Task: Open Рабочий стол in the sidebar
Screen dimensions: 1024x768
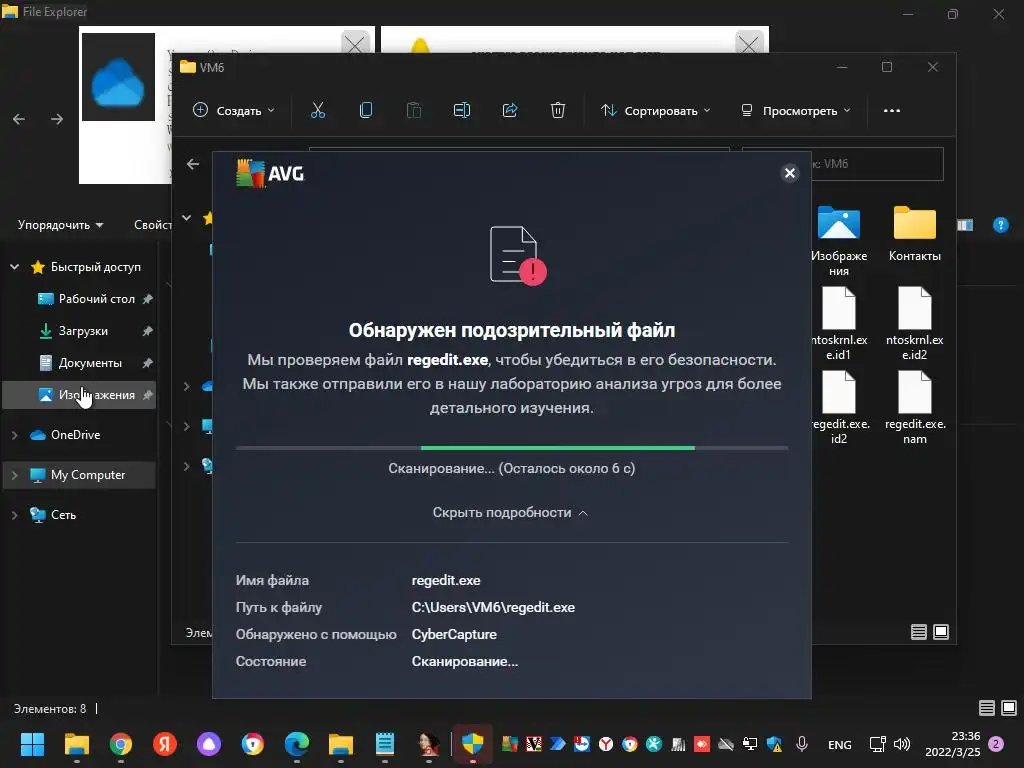Action: pos(96,298)
